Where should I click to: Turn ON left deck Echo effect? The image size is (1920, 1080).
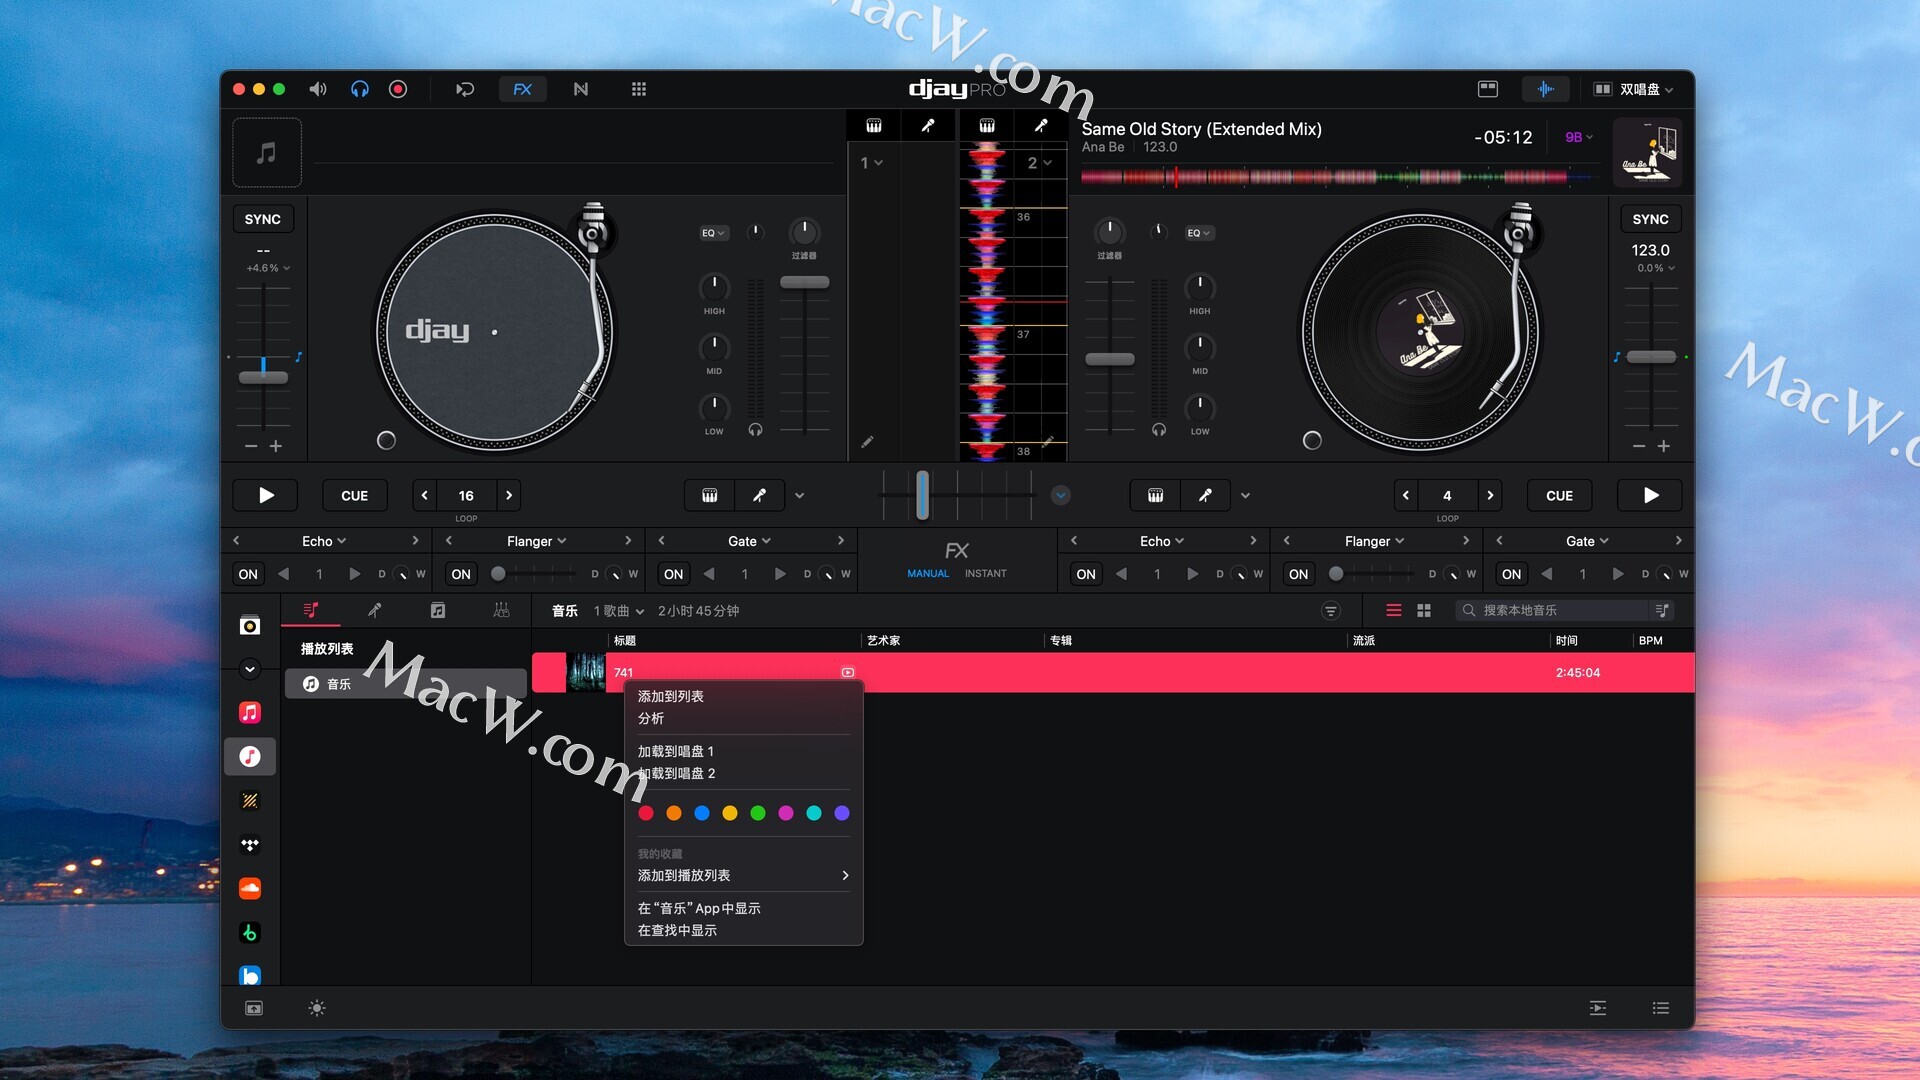coord(248,574)
